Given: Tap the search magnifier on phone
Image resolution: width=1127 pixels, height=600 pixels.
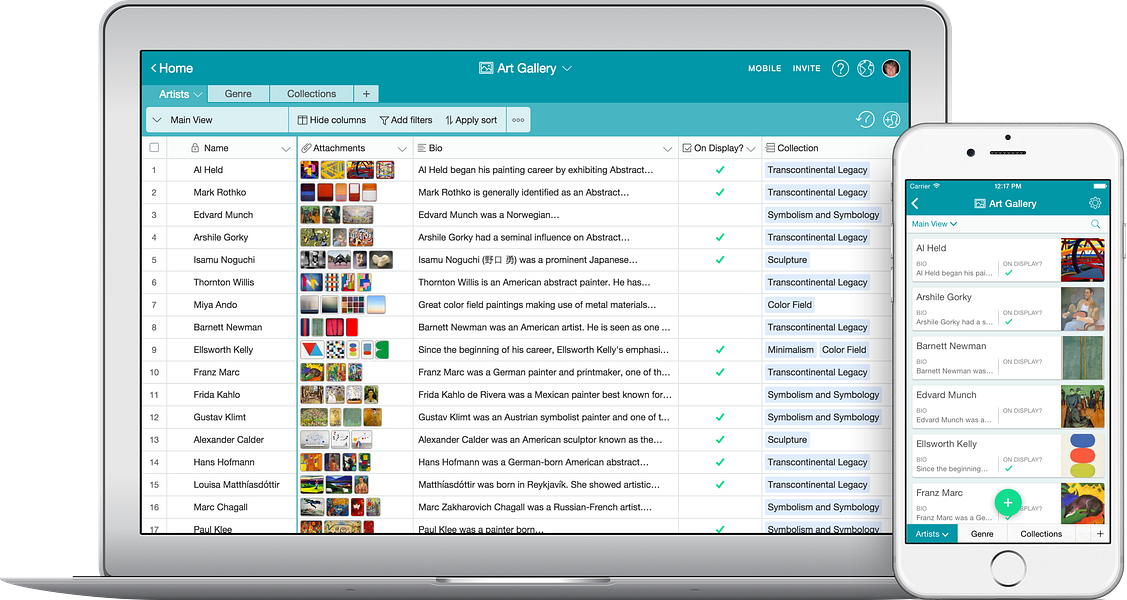Looking at the screenshot, I should [x=1095, y=224].
